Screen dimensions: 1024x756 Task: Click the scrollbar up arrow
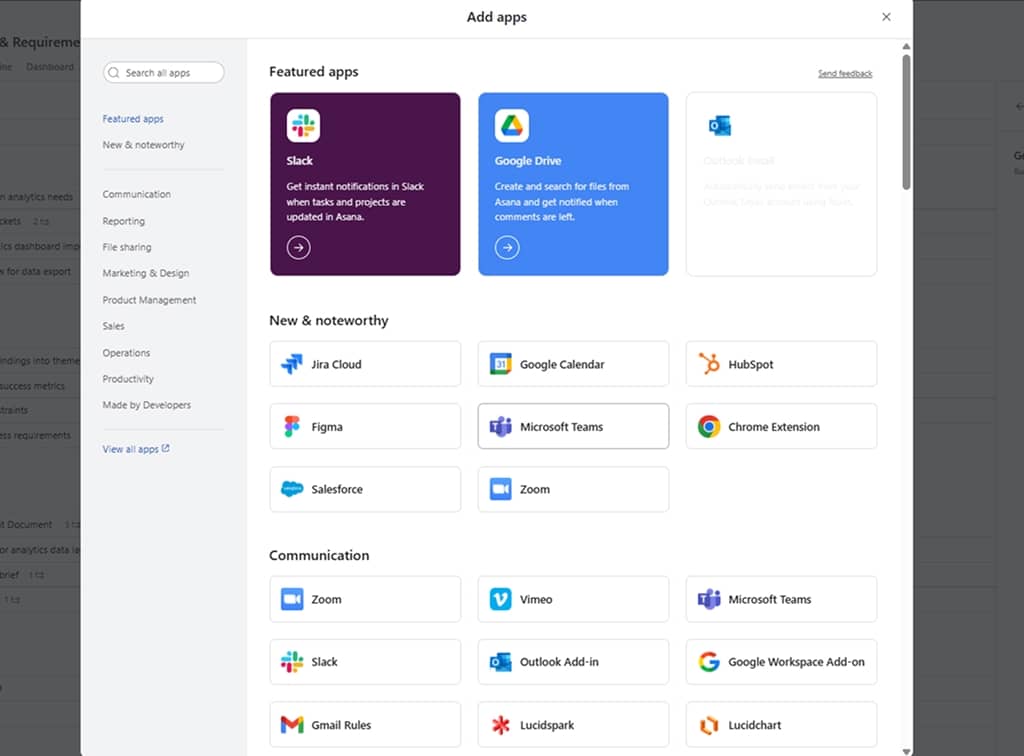[x=906, y=46]
